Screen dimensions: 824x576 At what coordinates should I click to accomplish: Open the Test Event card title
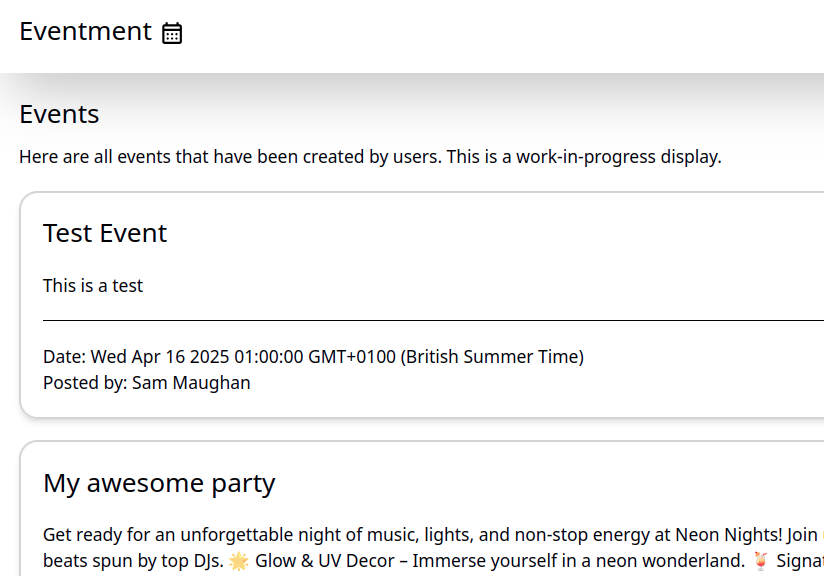pyautogui.click(x=105, y=233)
